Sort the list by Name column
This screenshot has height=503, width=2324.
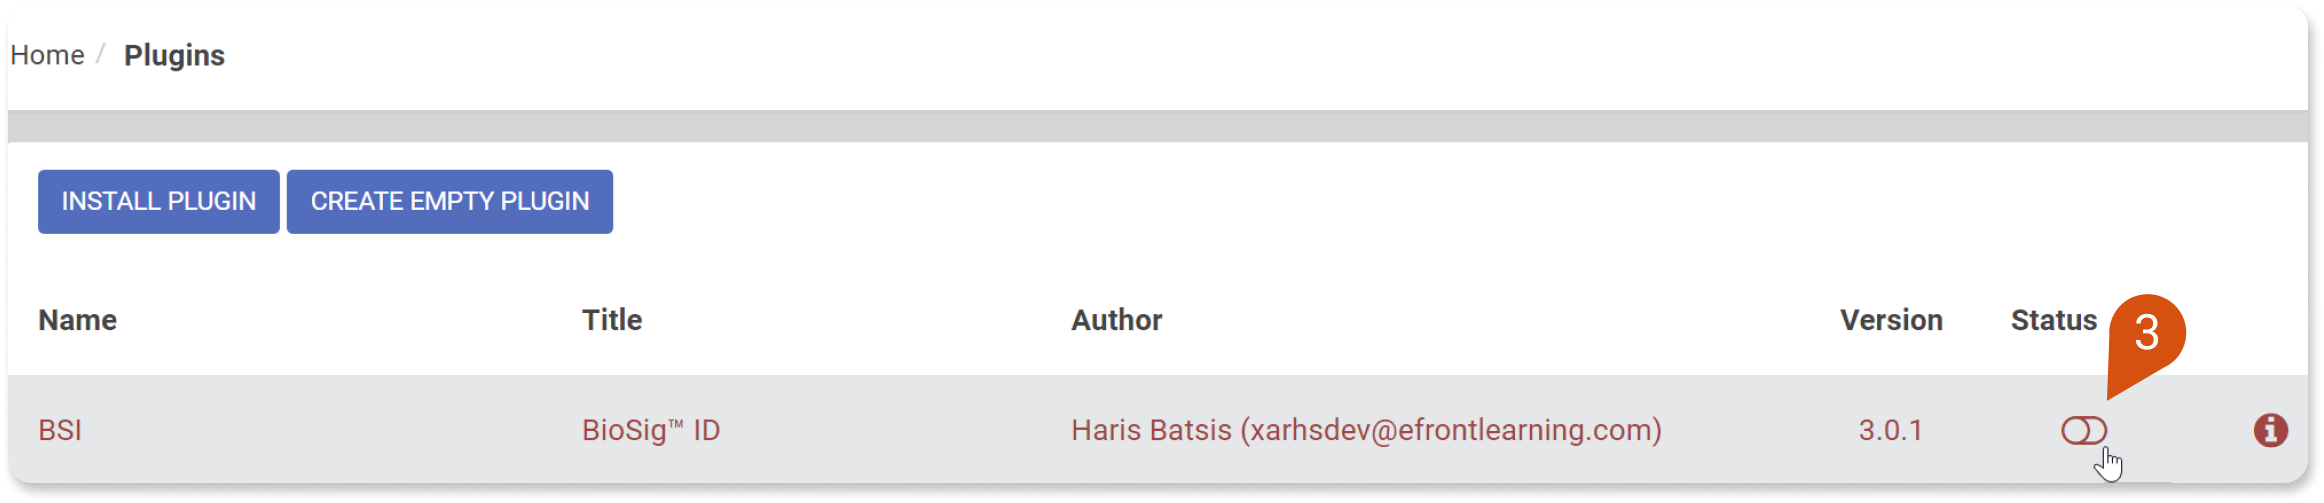tap(77, 320)
